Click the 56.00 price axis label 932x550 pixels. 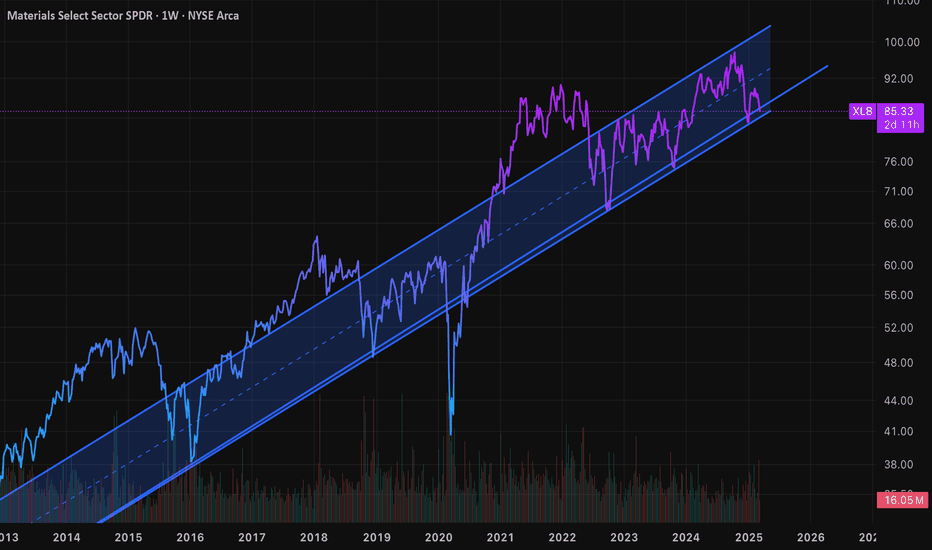click(x=899, y=295)
